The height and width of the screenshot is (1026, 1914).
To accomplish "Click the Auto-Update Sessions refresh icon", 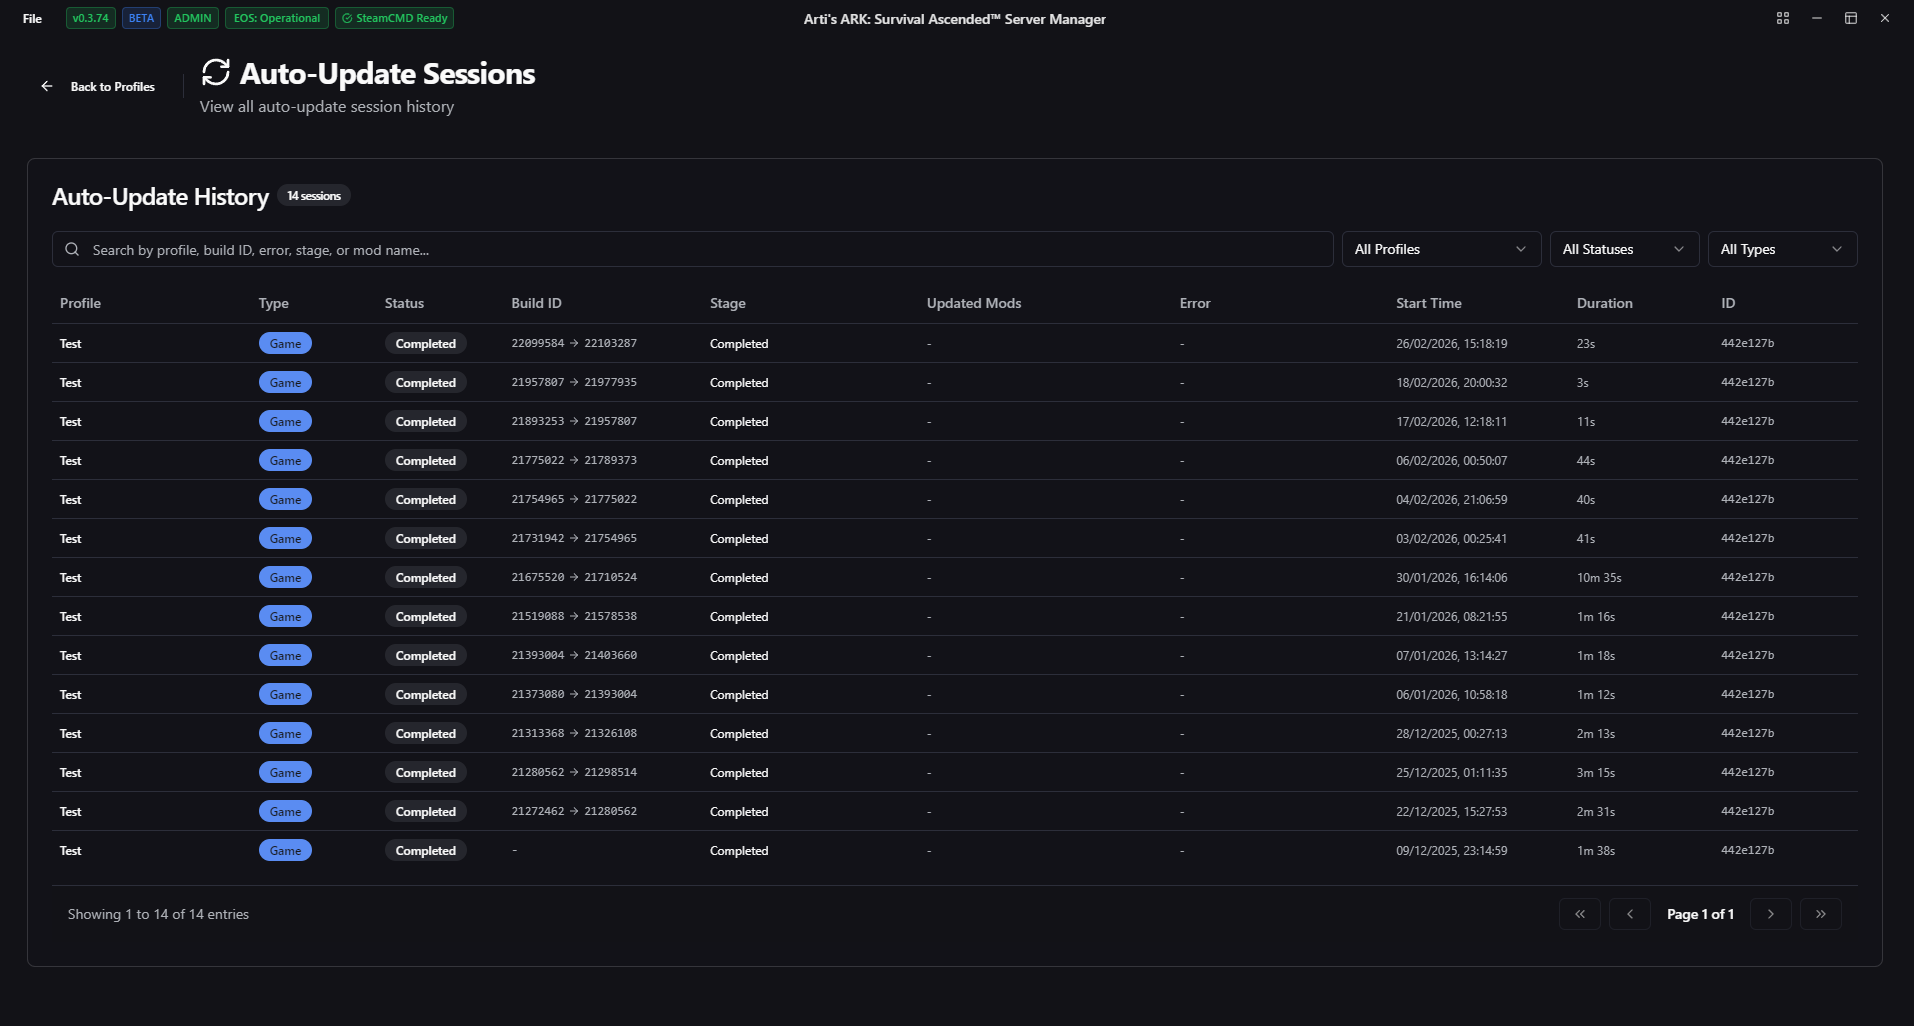I will [216, 73].
